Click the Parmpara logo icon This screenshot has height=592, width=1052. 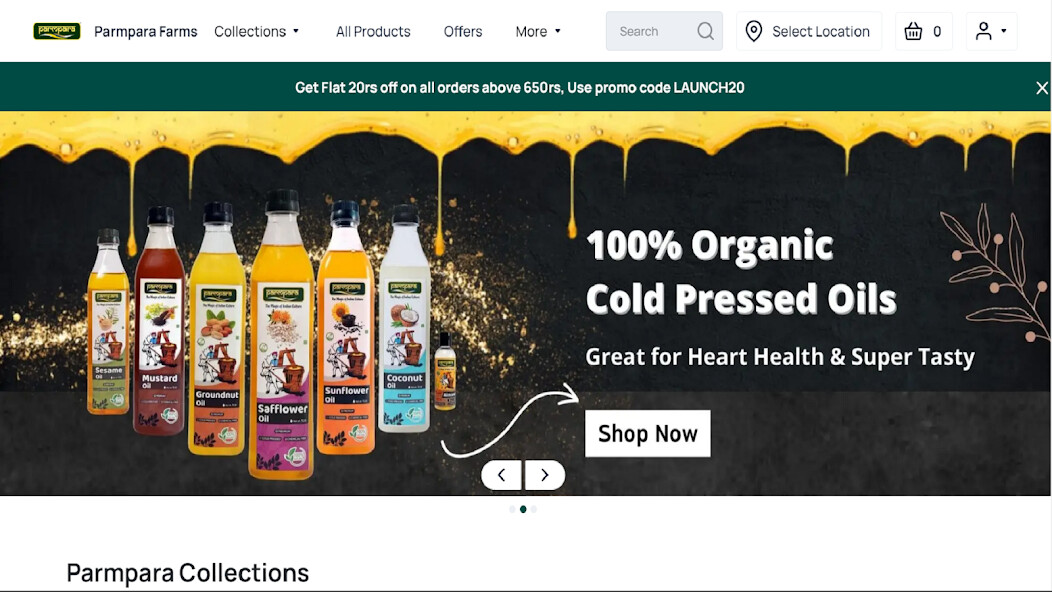click(x=57, y=31)
